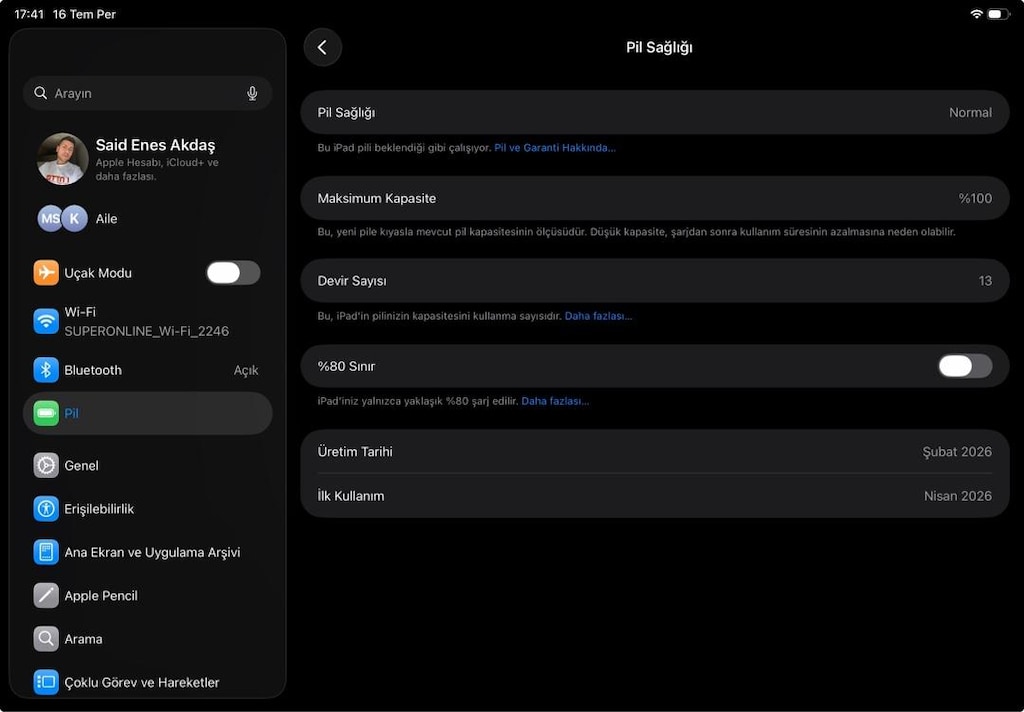This screenshot has width=1024, height=712.
Task: Open Erişilebilirlik accessibility icon
Action: (46, 508)
